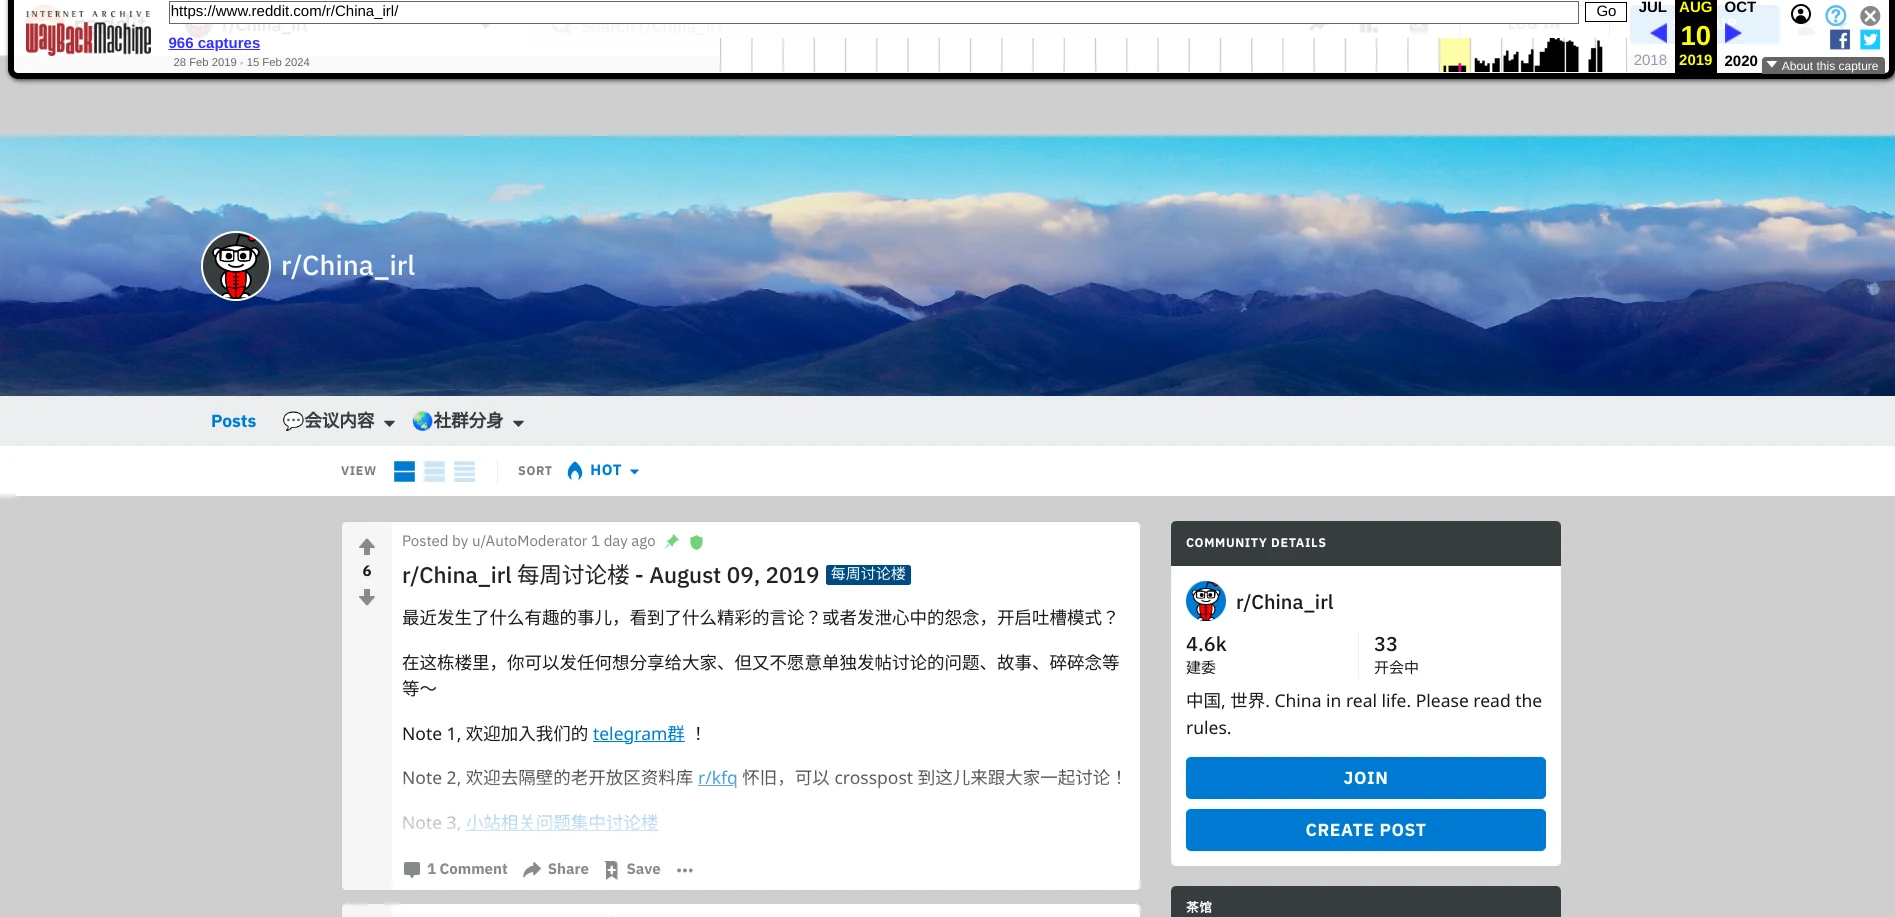Open Wayback user account icon
Image resolution: width=1895 pixels, height=917 pixels.
[1801, 14]
